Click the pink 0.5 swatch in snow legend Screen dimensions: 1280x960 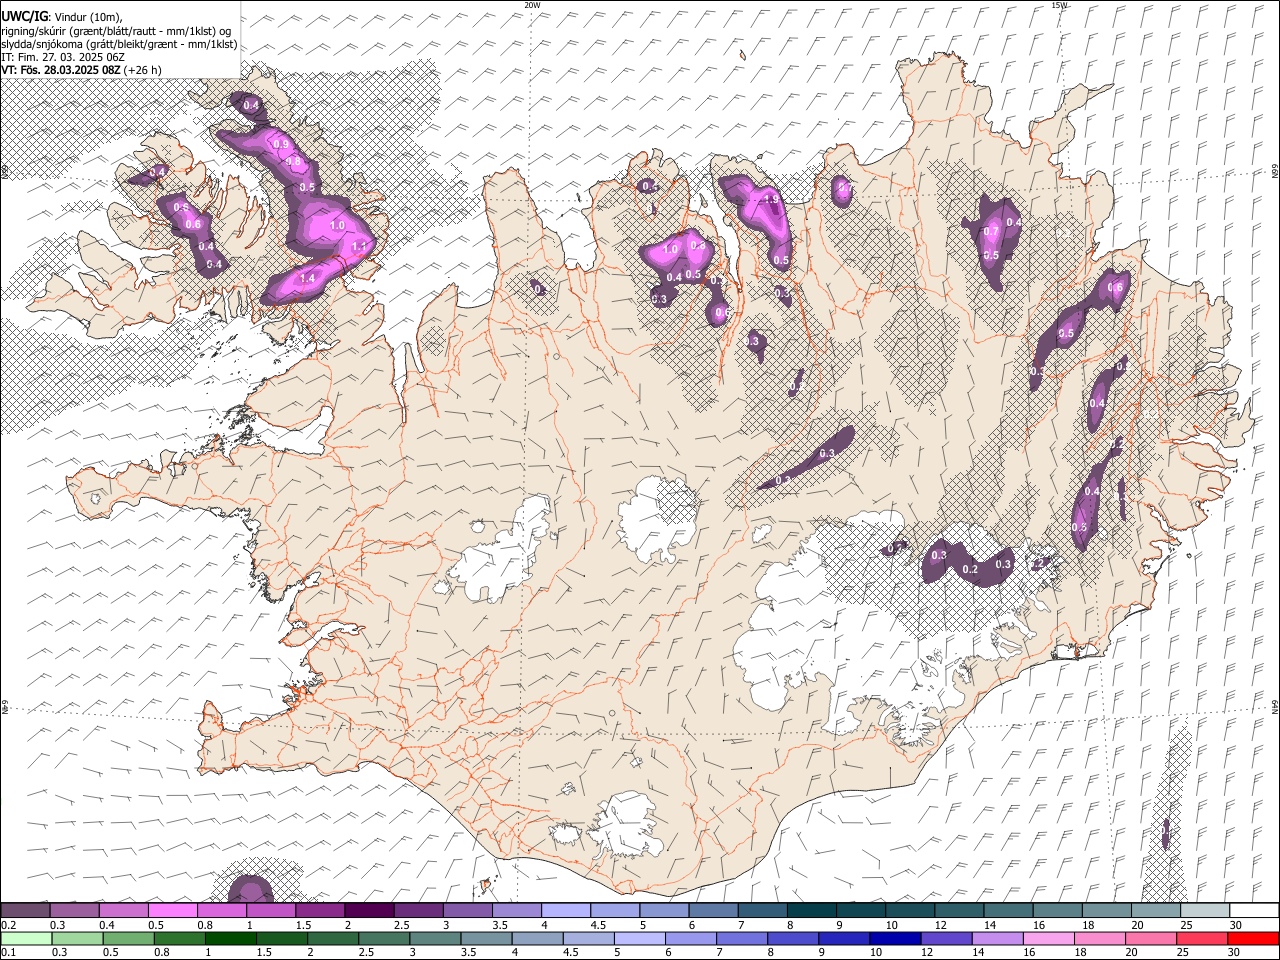click(x=172, y=911)
